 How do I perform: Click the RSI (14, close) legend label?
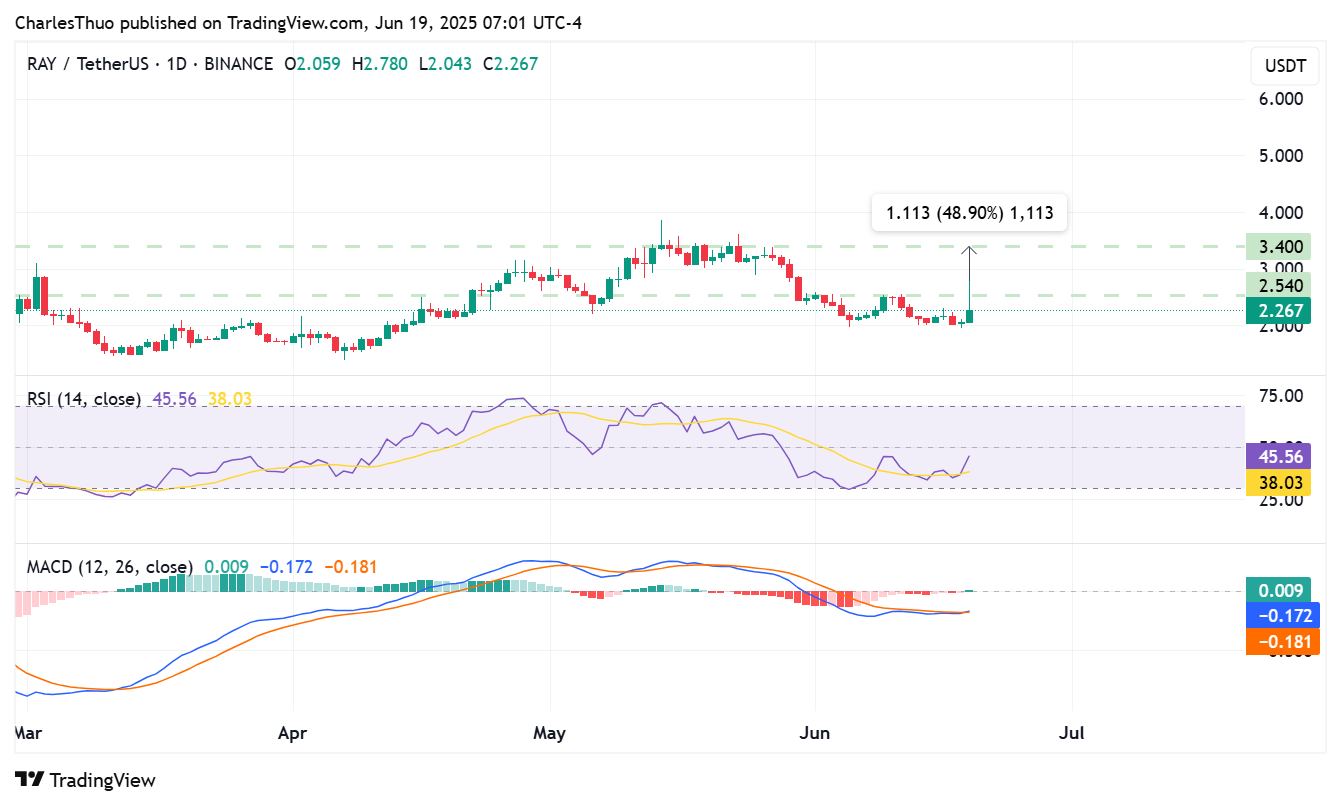(84, 399)
